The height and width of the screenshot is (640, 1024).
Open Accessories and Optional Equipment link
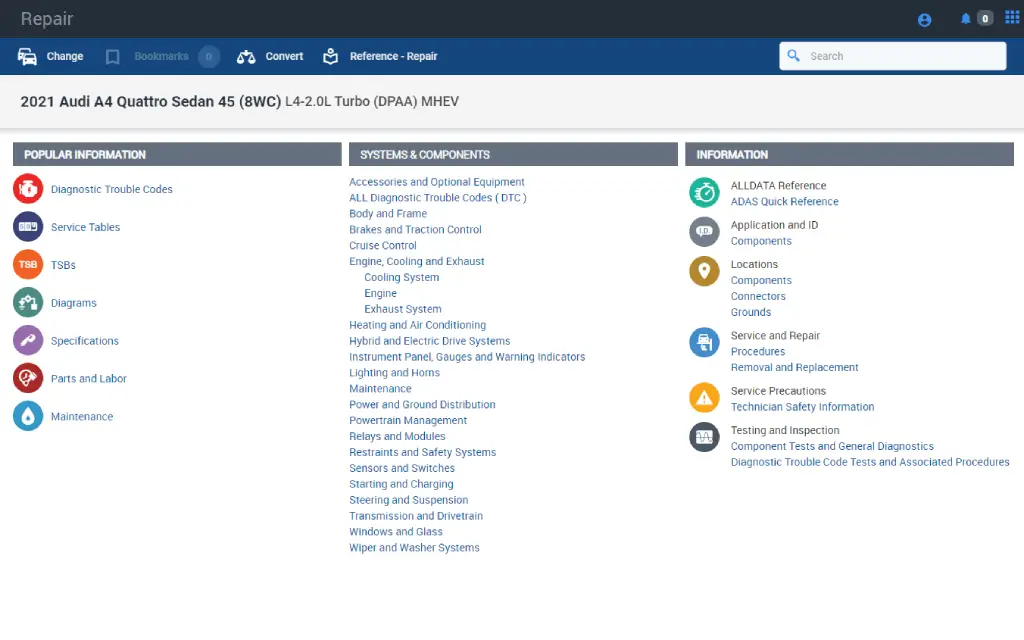click(x=436, y=182)
